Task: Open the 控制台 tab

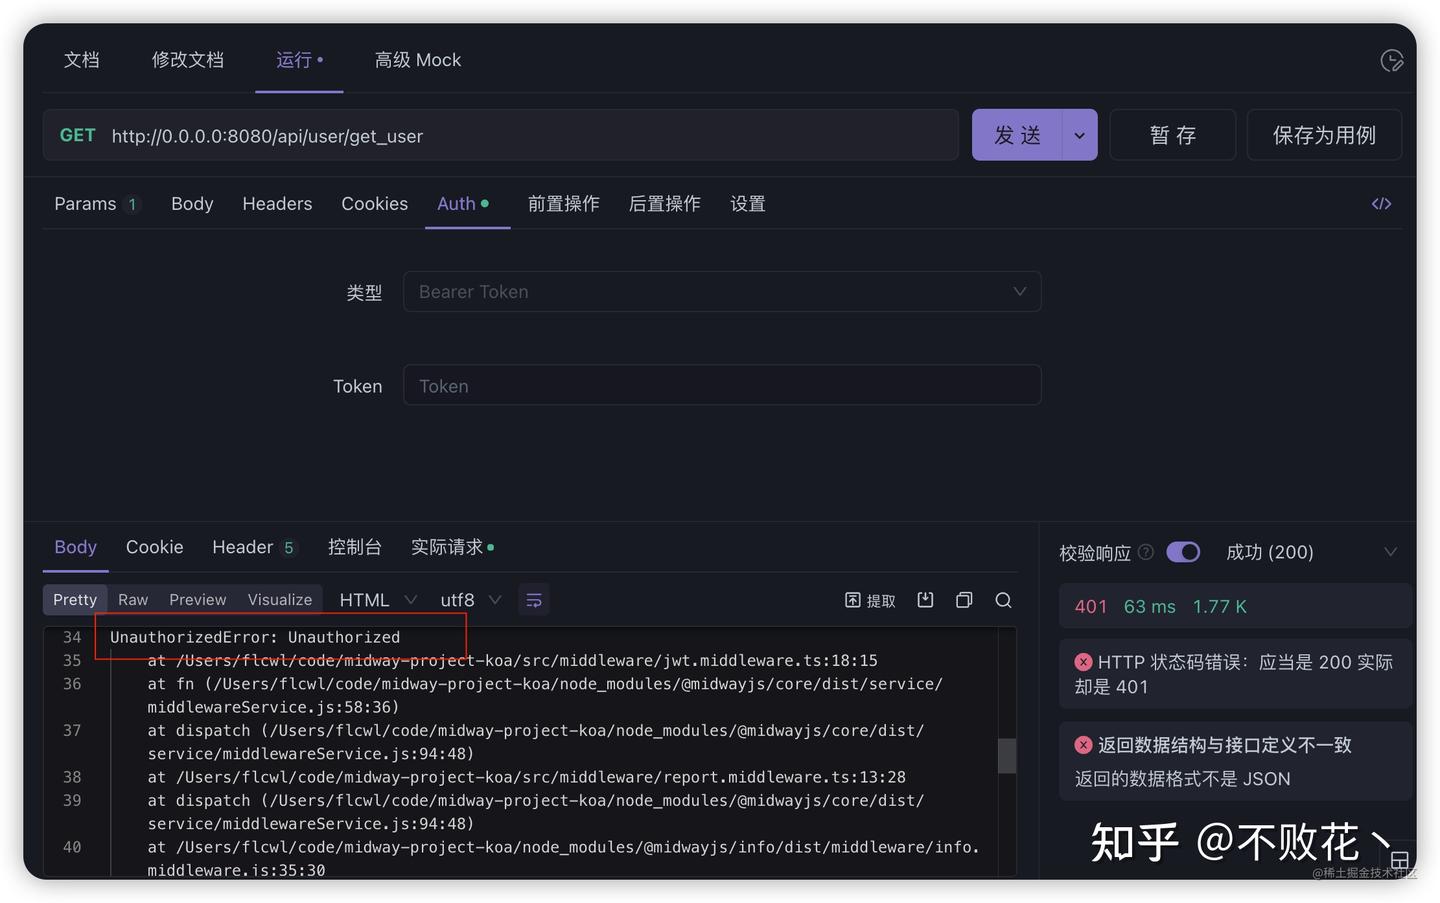Action: [x=355, y=547]
